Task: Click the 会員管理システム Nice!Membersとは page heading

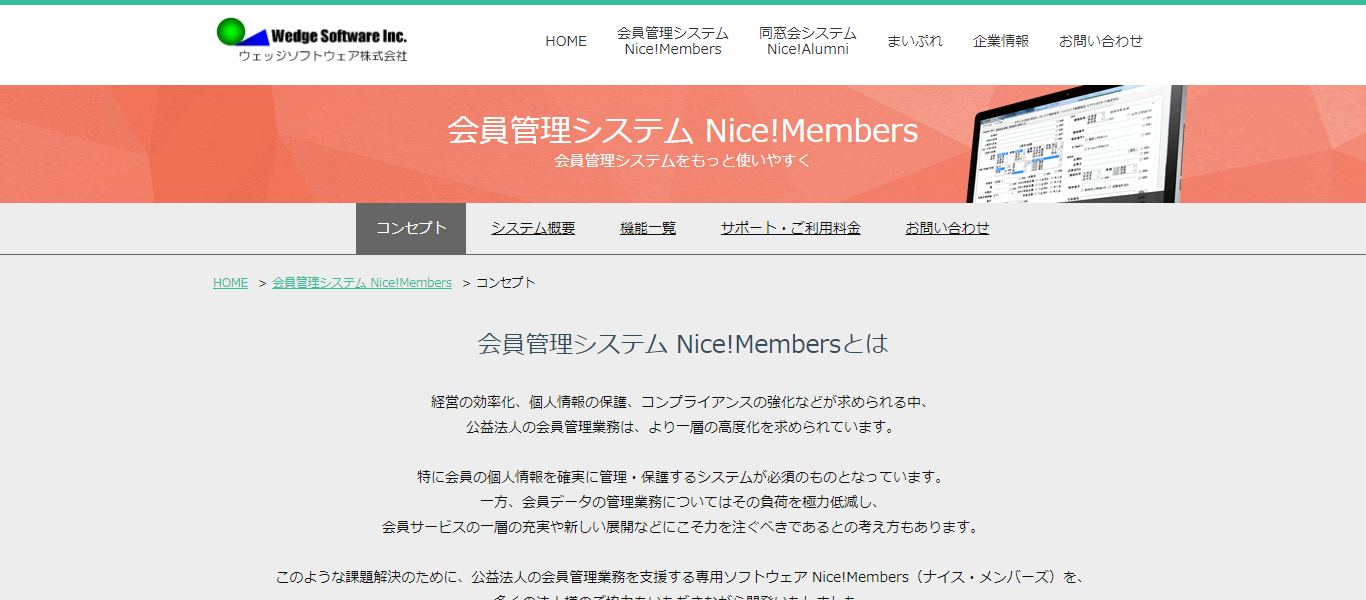Action: point(683,343)
